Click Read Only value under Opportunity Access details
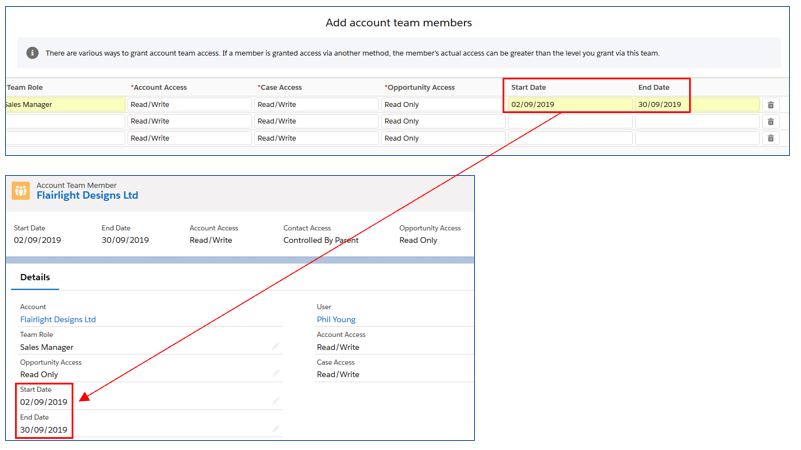 pos(39,374)
